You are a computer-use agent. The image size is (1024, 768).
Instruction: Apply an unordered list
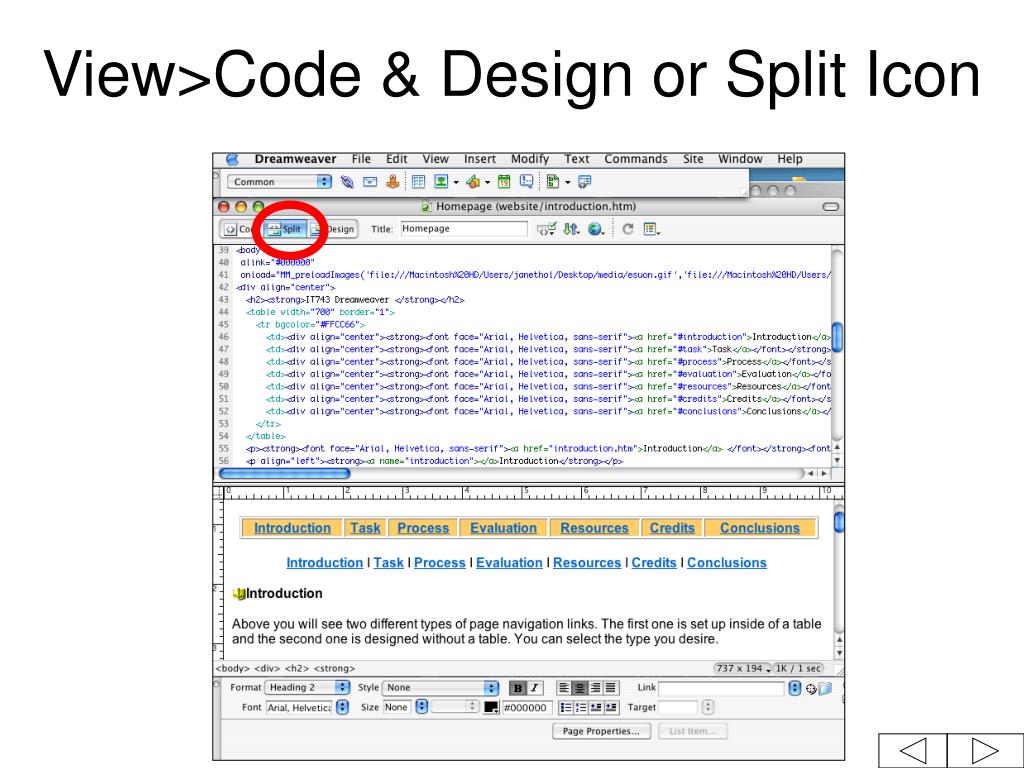[566, 707]
